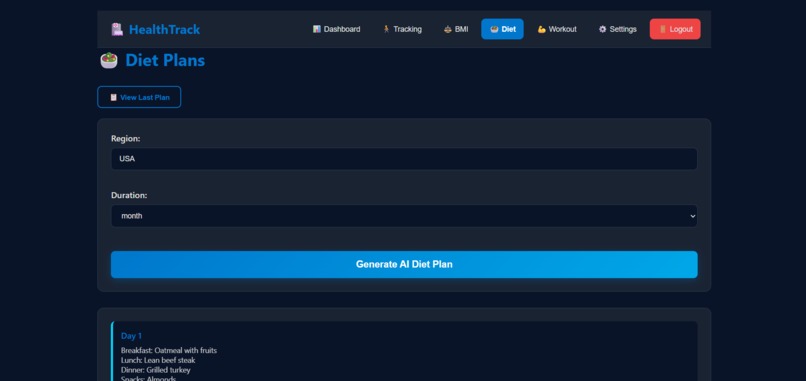Click the HealthTrack logo icon

[117, 29]
